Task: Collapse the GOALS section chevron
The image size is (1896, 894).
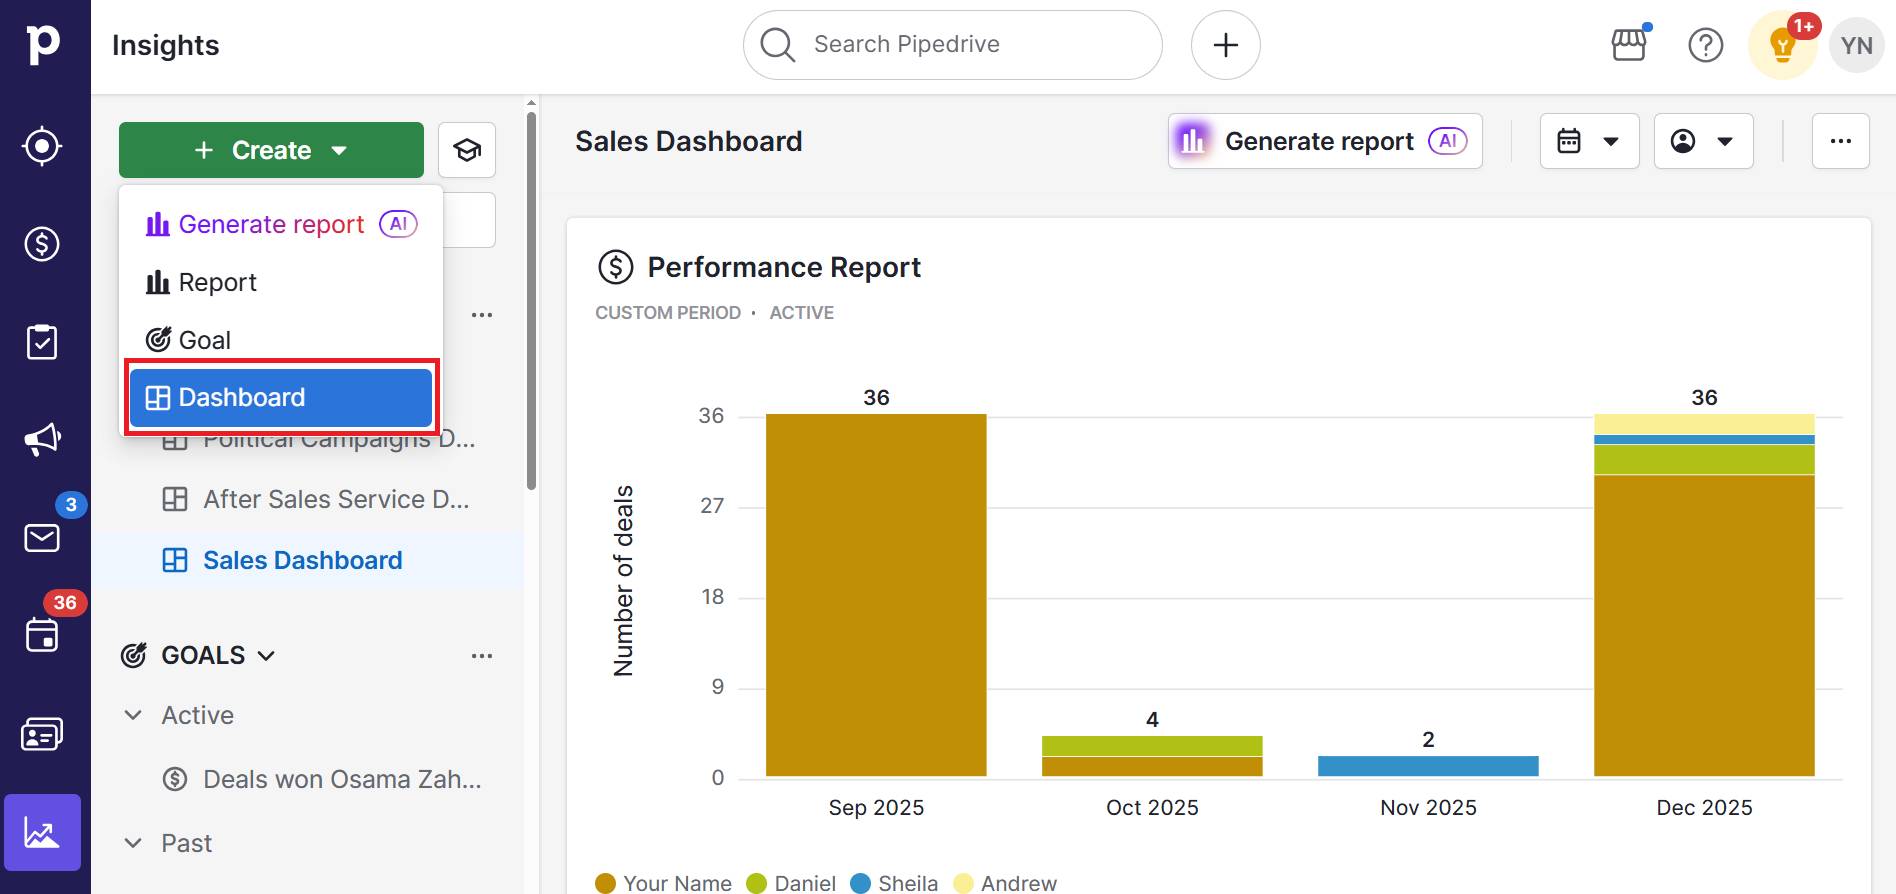Action: tap(266, 656)
